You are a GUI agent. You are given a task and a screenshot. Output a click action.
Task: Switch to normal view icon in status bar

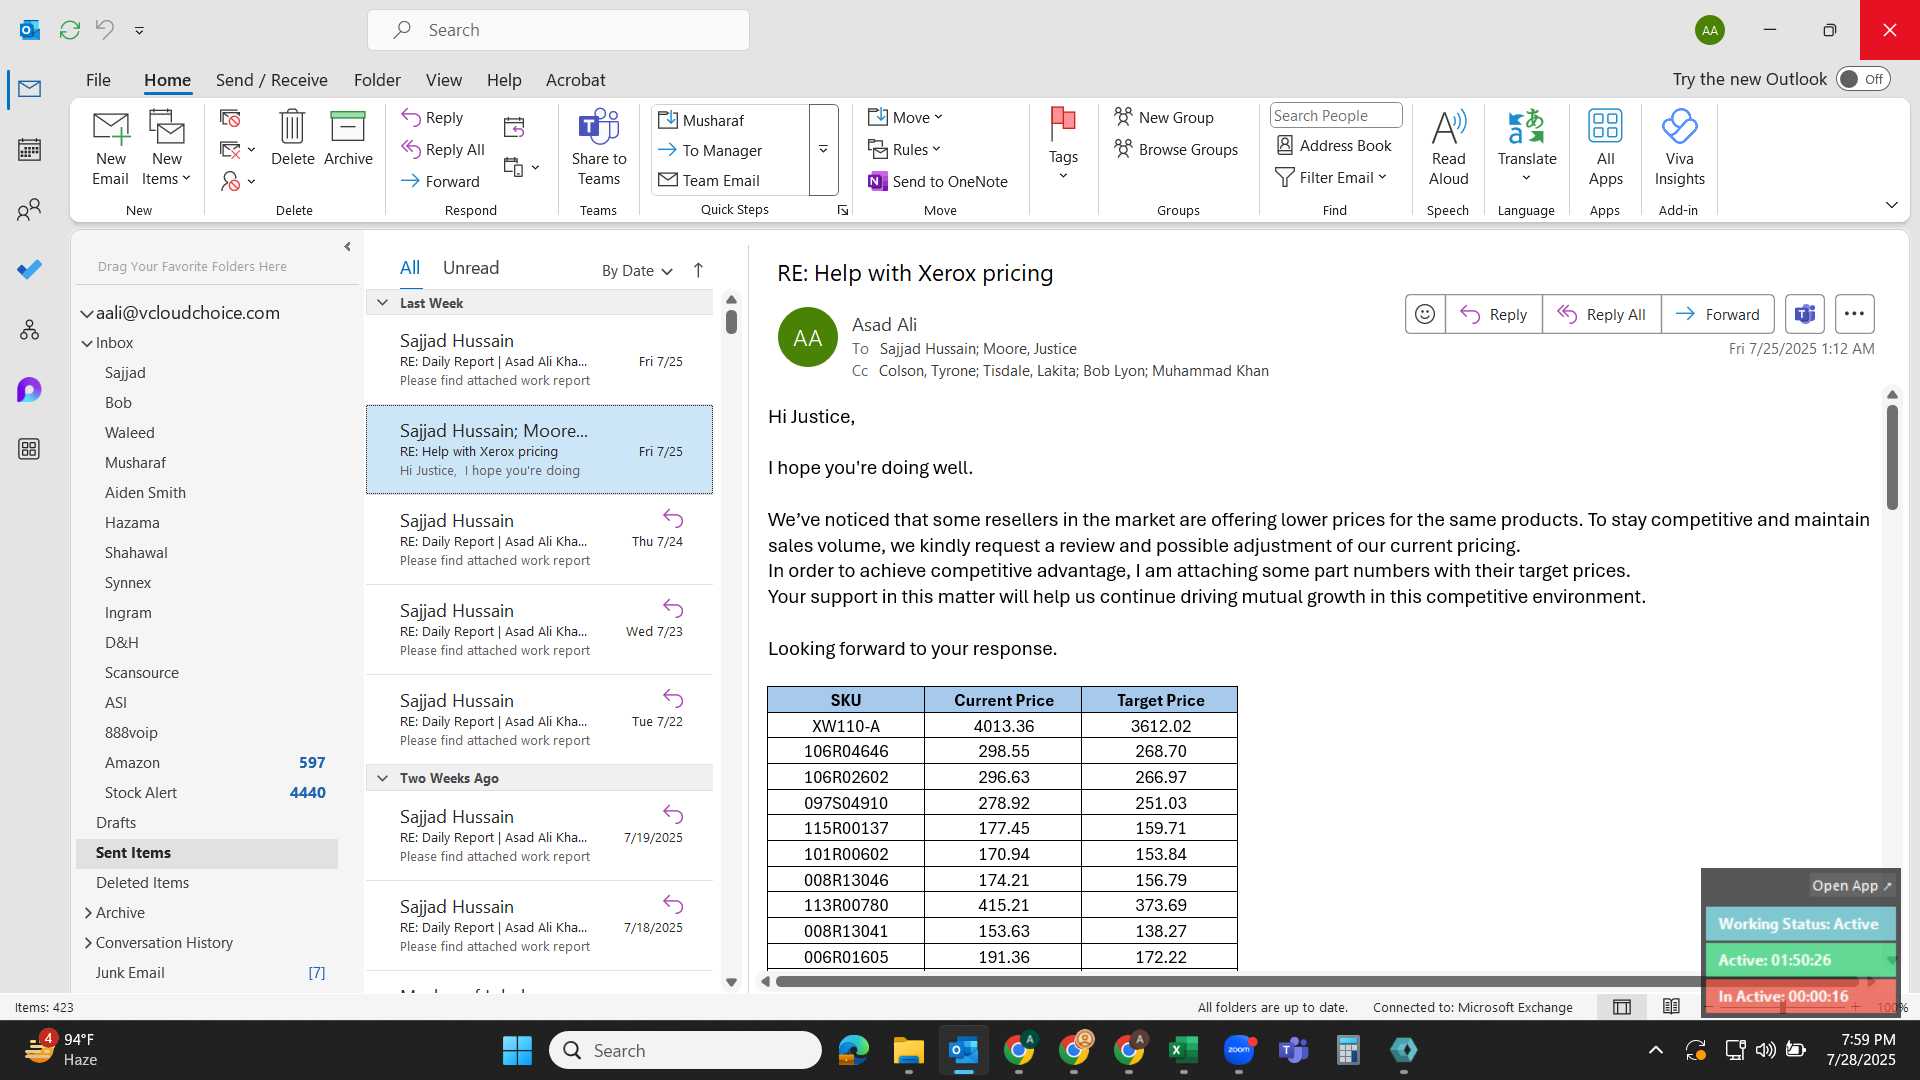tap(1622, 1007)
